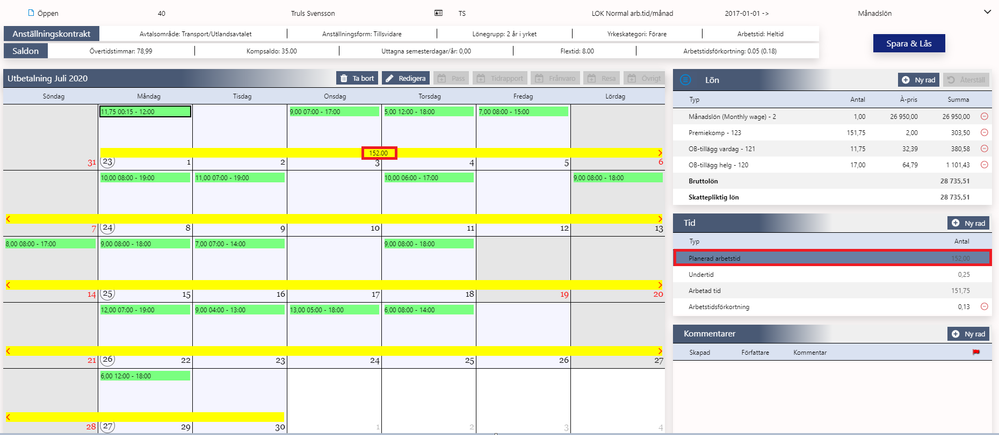Image resolution: width=999 pixels, height=435 pixels.
Task: Remove the Premiekomp - 123 row
Action: pos(984,132)
